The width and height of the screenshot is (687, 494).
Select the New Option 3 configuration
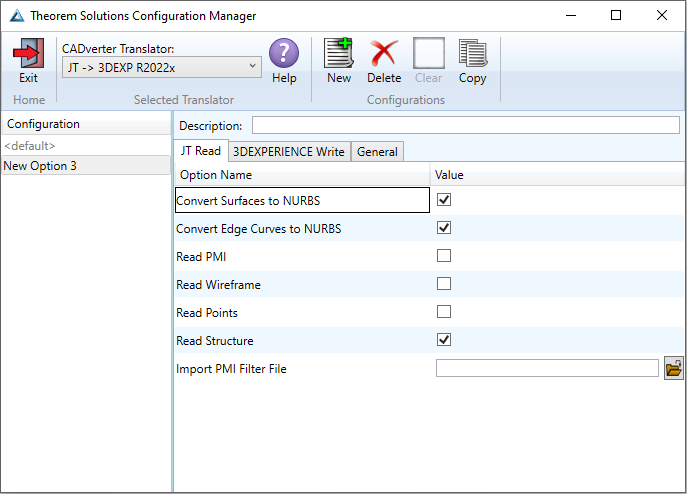[86, 166]
